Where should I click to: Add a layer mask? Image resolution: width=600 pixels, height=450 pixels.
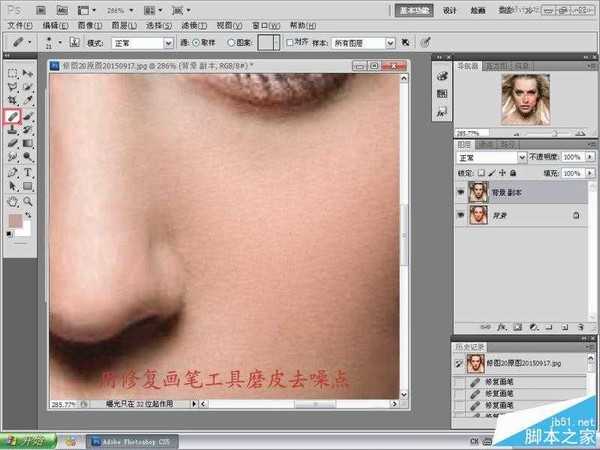[517, 327]
